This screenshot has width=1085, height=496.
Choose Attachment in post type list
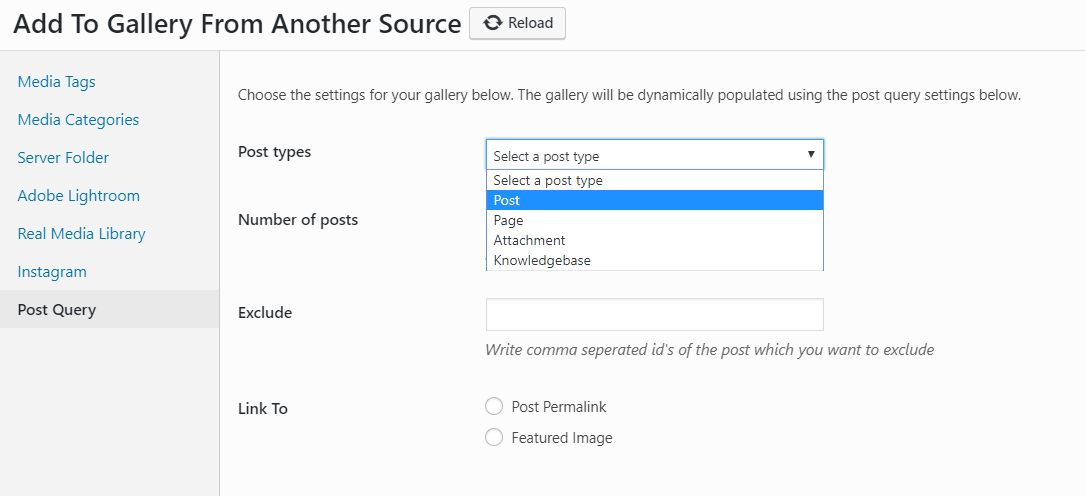pos(655,241)
